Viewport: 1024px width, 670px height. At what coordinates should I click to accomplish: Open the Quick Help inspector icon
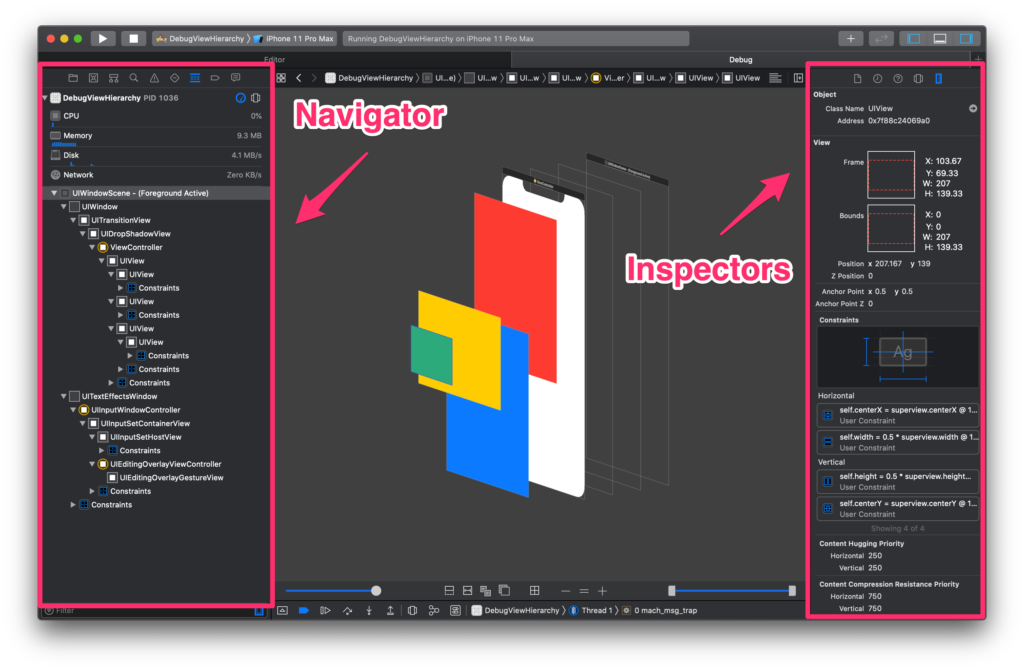tap(899, 77)
